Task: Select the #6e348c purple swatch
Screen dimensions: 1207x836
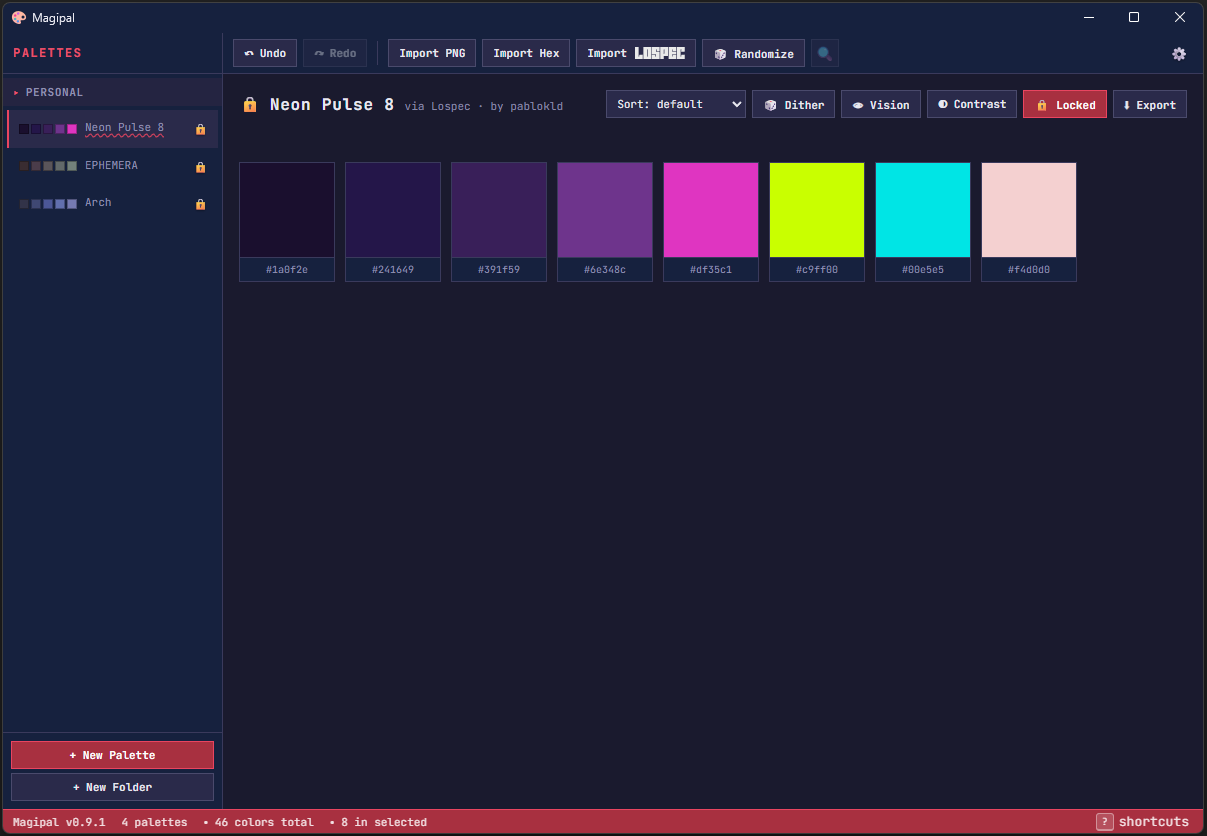Action: pos(605,210)
